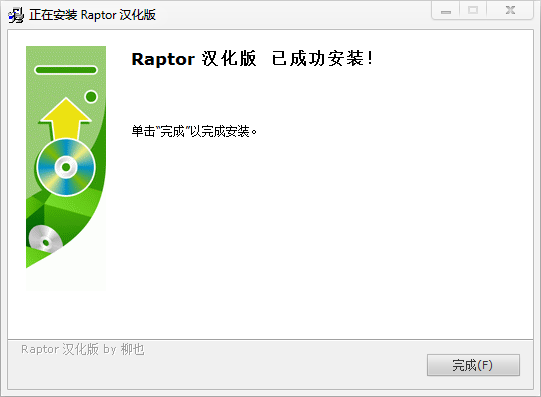
Task: Click 已成功安装 in the heading
Action: coord(317,58)
